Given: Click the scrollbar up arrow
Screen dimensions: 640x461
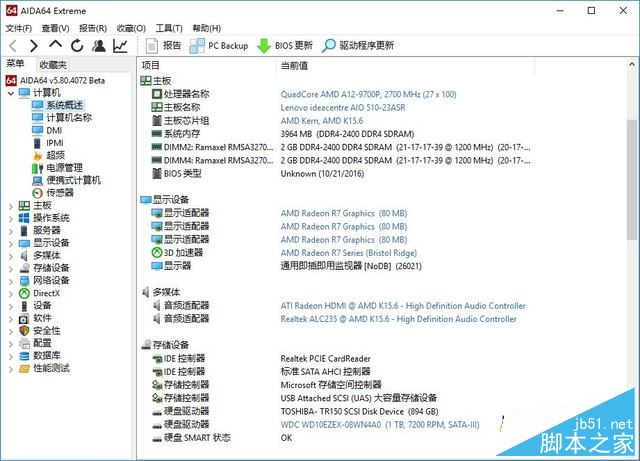Looking at the screenshot, I should click(x=632, y=64).
